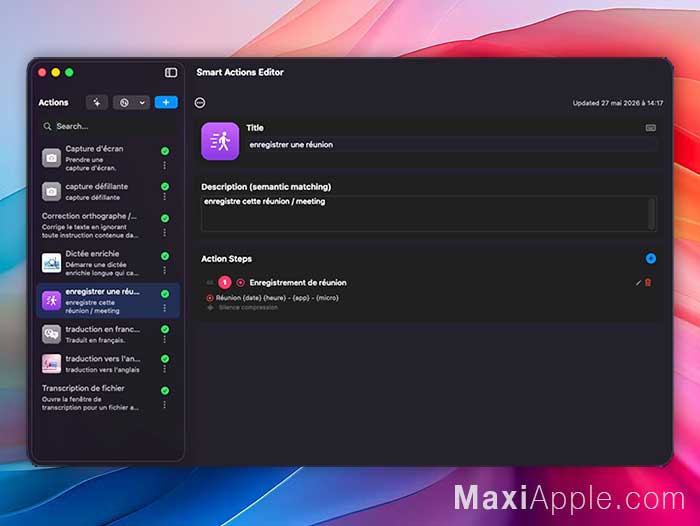The image size is (700, 526).
Task: Open enregistrer une réunion more options dots
Action: point(165,308)
